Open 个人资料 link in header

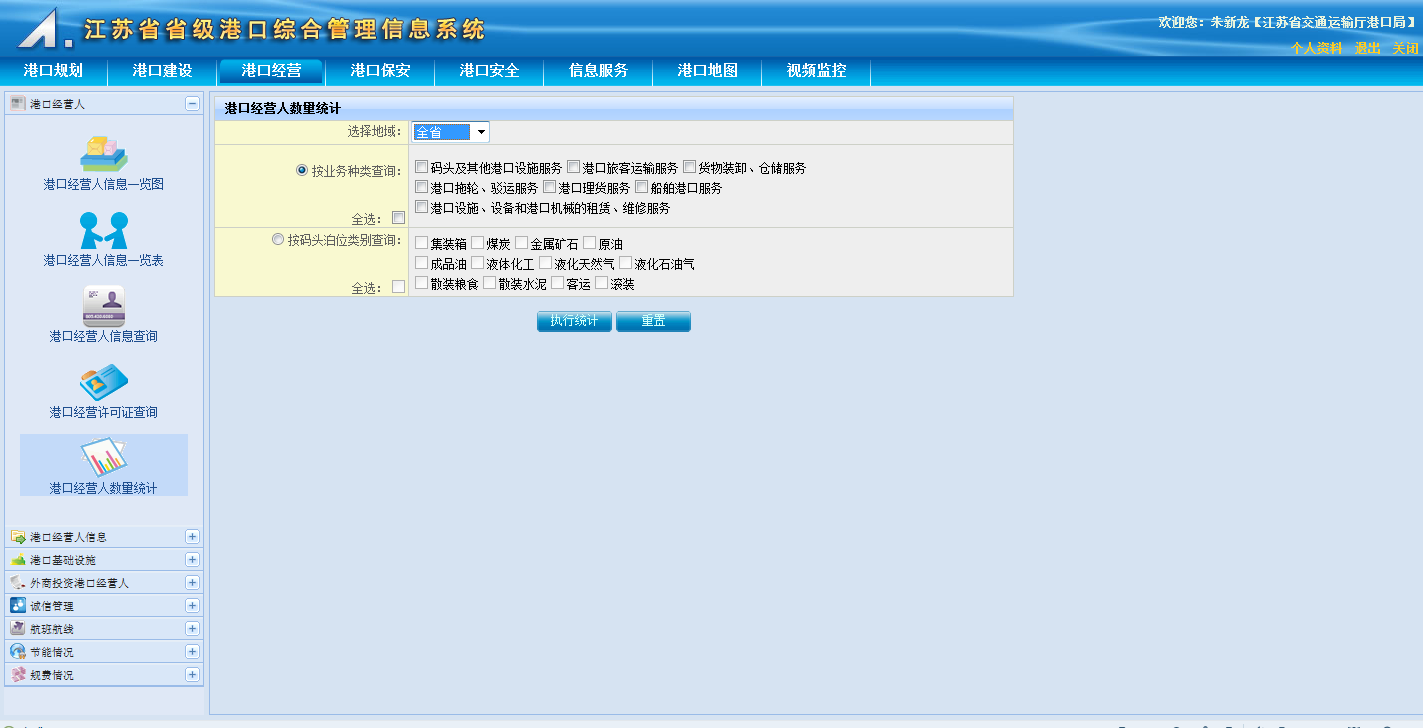(1316, 48)
